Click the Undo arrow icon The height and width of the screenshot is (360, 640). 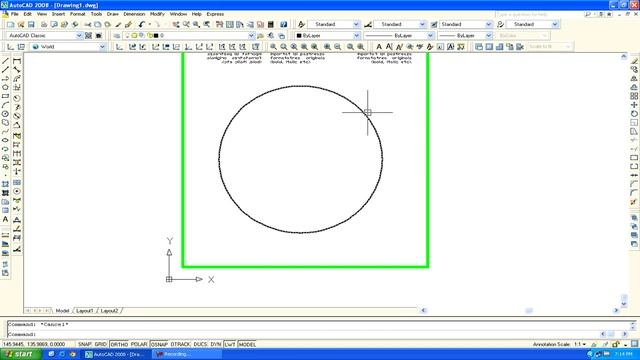point(141,24)
